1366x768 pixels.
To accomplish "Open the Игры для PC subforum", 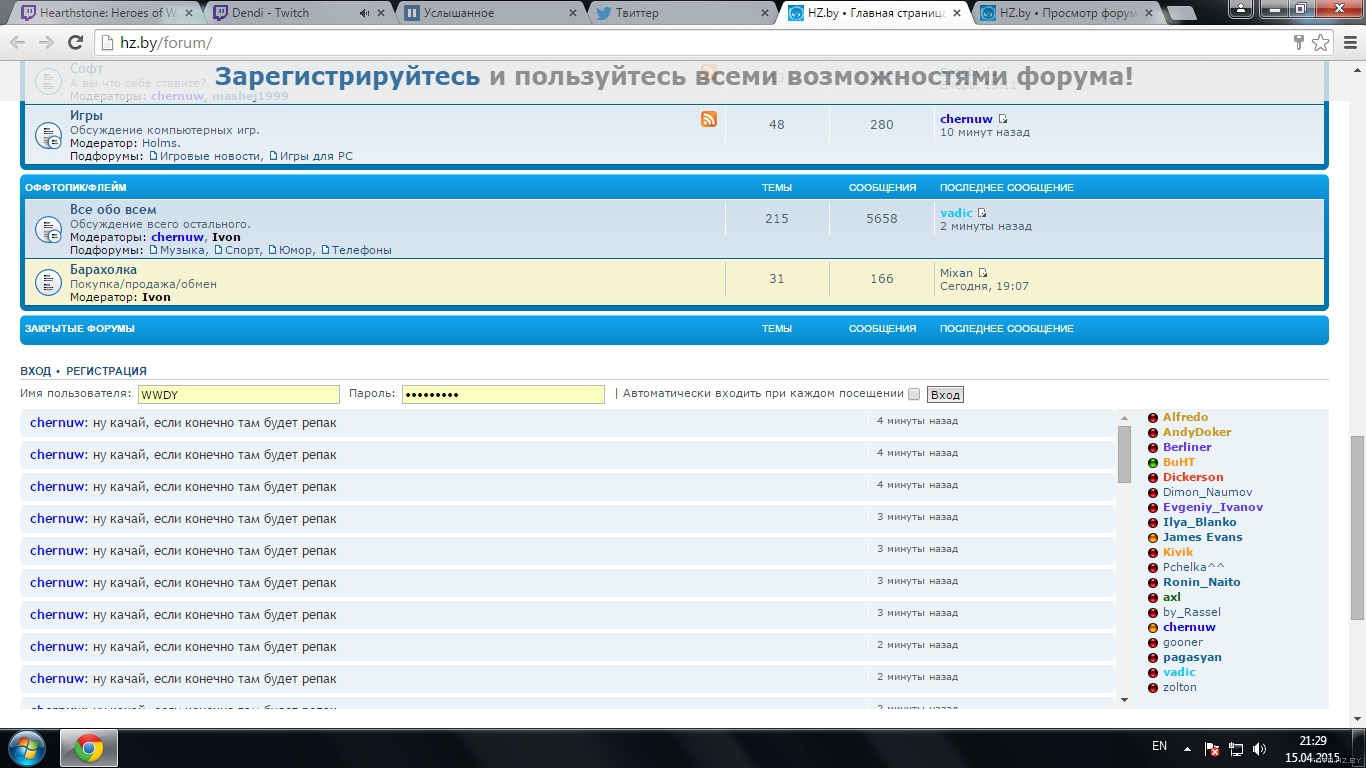I will point(316,156).
